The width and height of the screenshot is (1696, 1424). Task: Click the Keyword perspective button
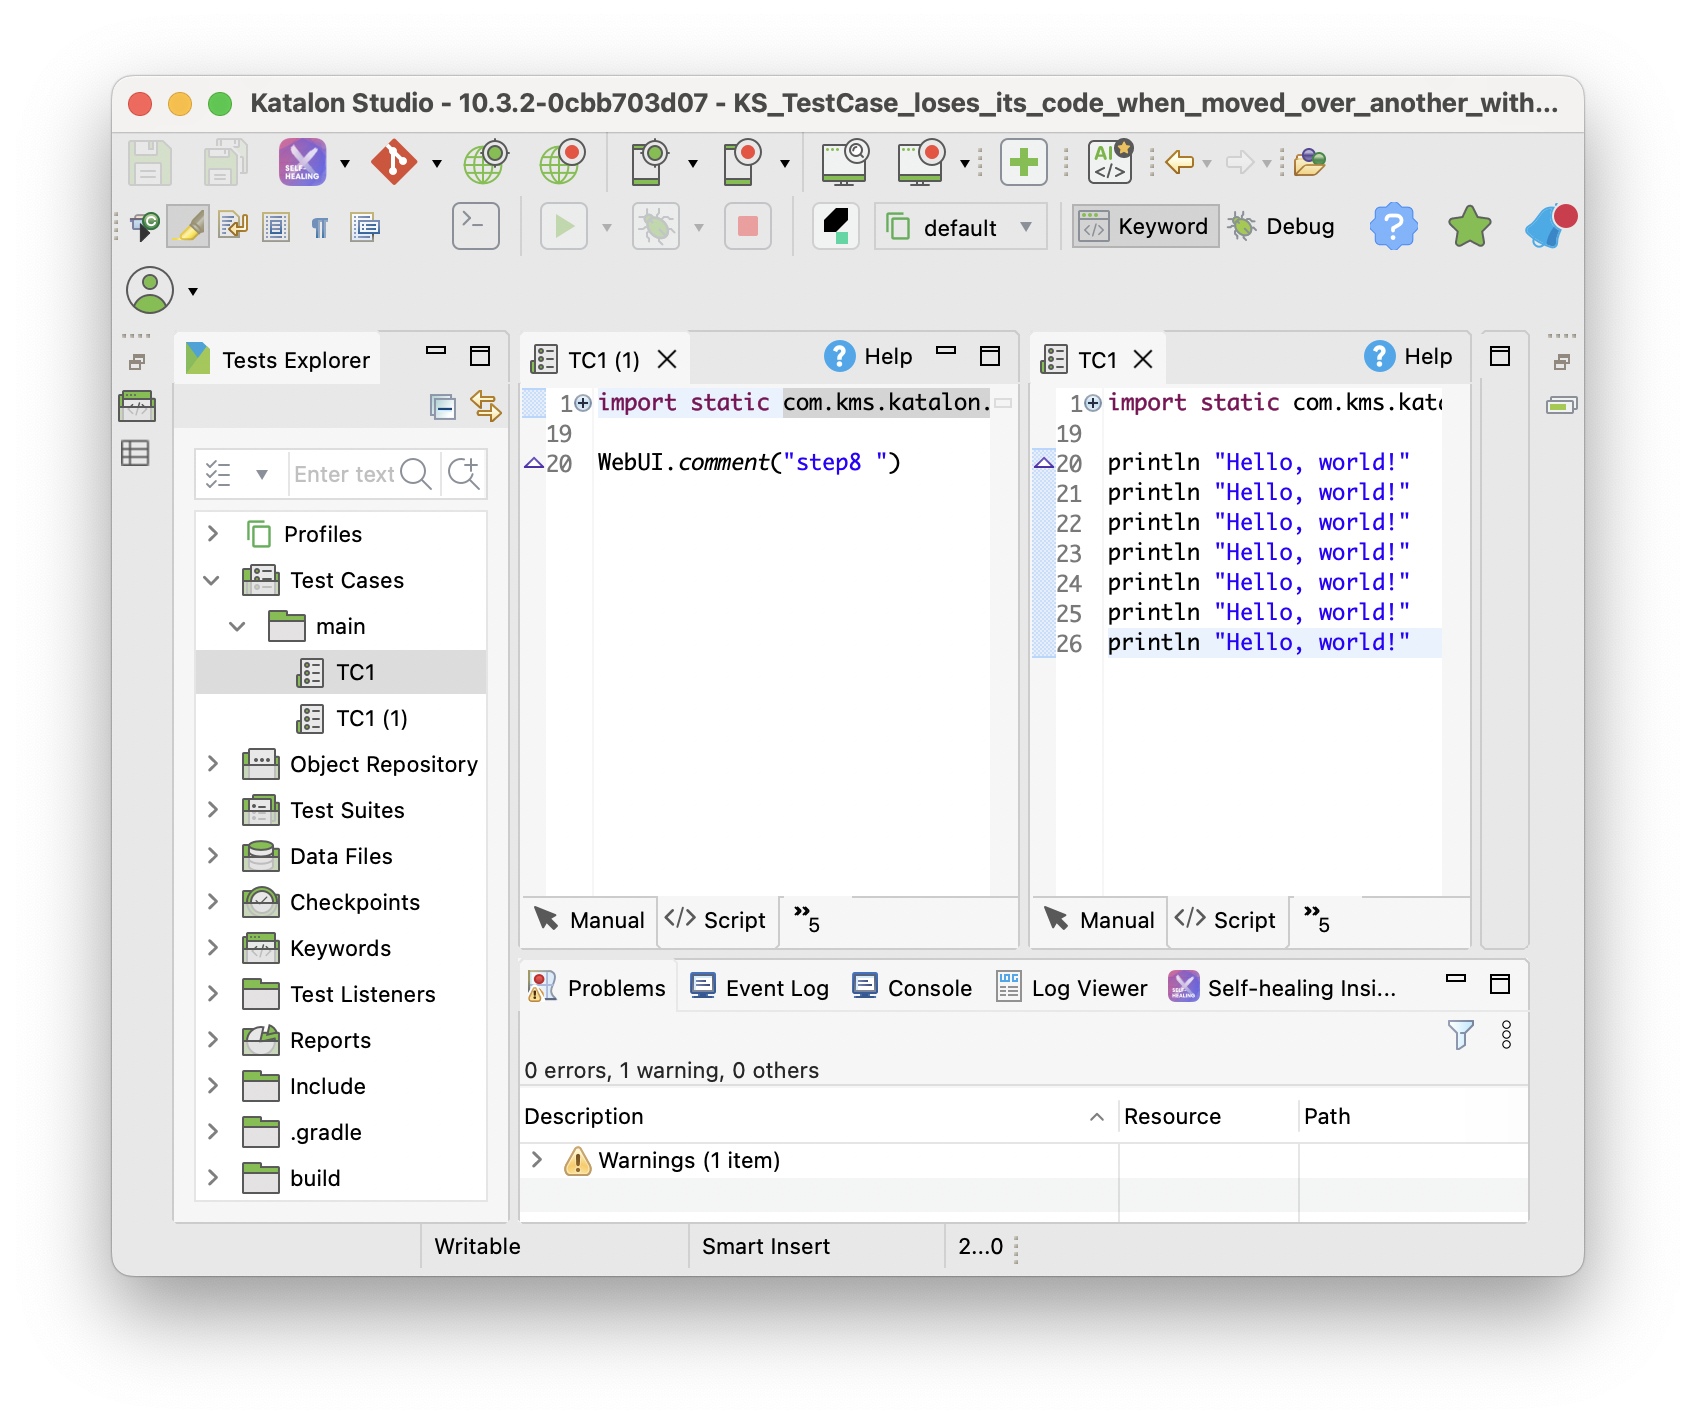tap(1145, 226)
